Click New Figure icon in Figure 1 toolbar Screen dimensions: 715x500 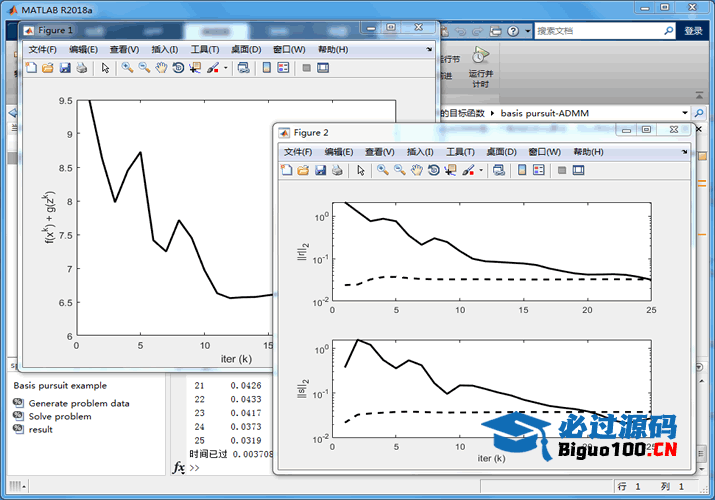click(31, 68)
